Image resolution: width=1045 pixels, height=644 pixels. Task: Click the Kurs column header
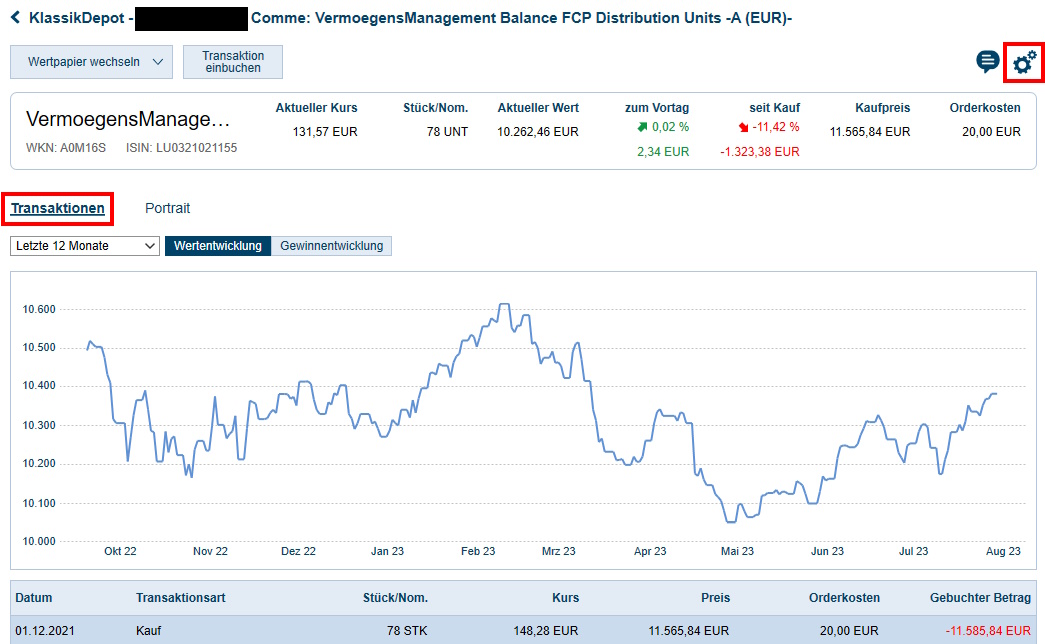point(565,598)
